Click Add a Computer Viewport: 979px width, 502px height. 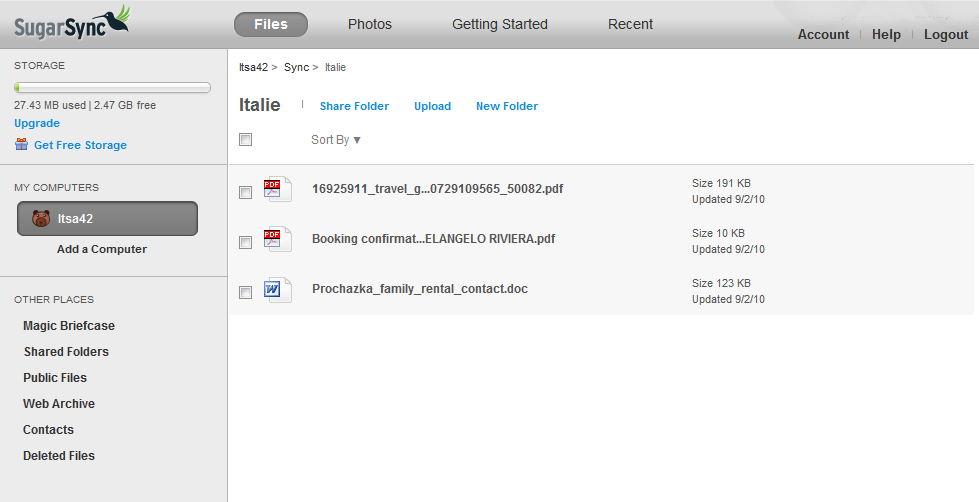click(102, 249)
